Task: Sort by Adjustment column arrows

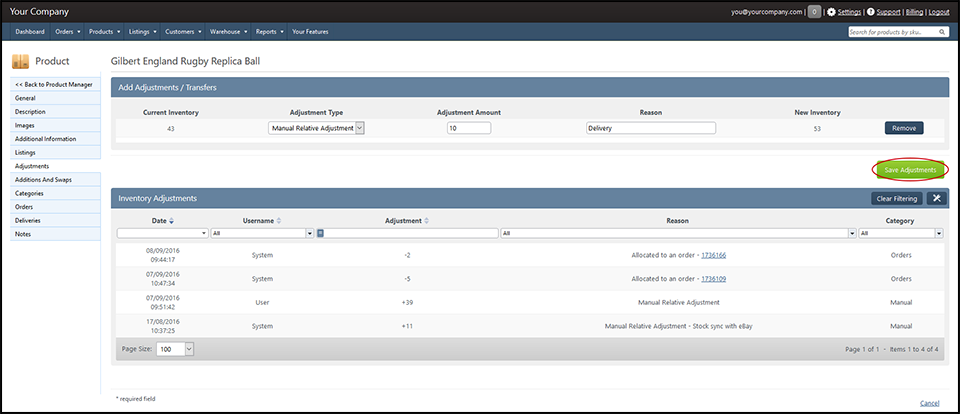Action: pyautogui.click(x=426, y=221)
